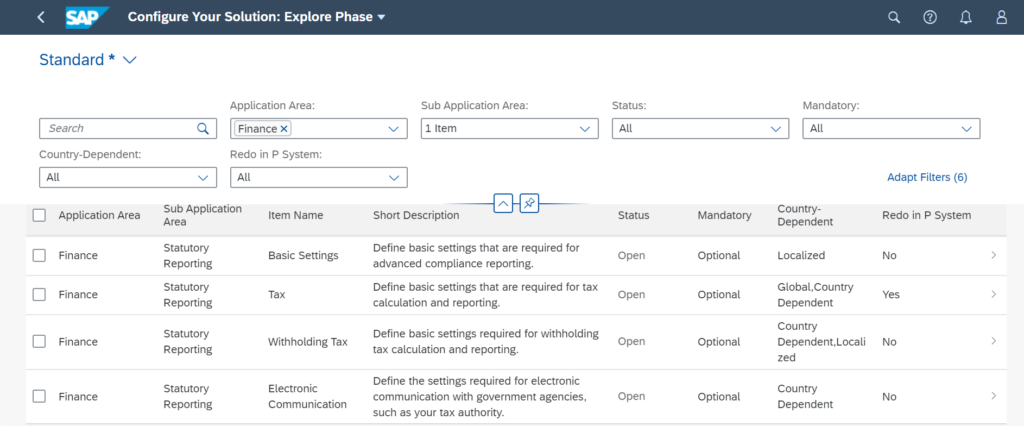Click the Mandatory column header
Image resolution: width=1024 pixels, height=426 pixels.
tap(724, 215)
